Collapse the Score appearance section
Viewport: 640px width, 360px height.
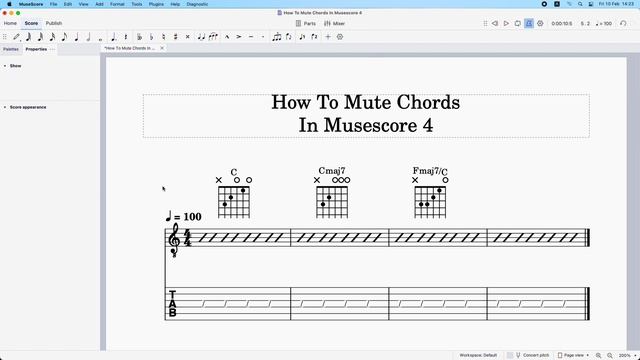coord(5,107)
